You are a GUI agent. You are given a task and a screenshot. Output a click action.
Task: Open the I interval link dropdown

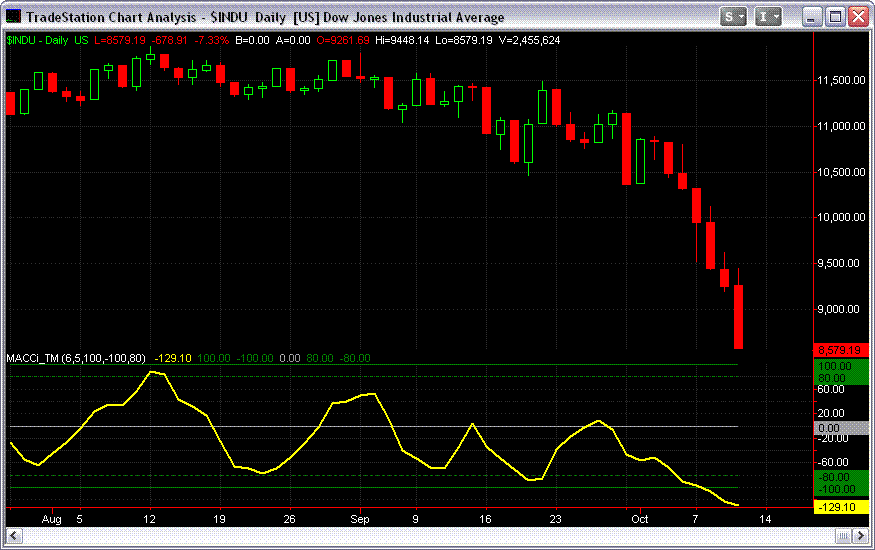[x=769, y=17]
